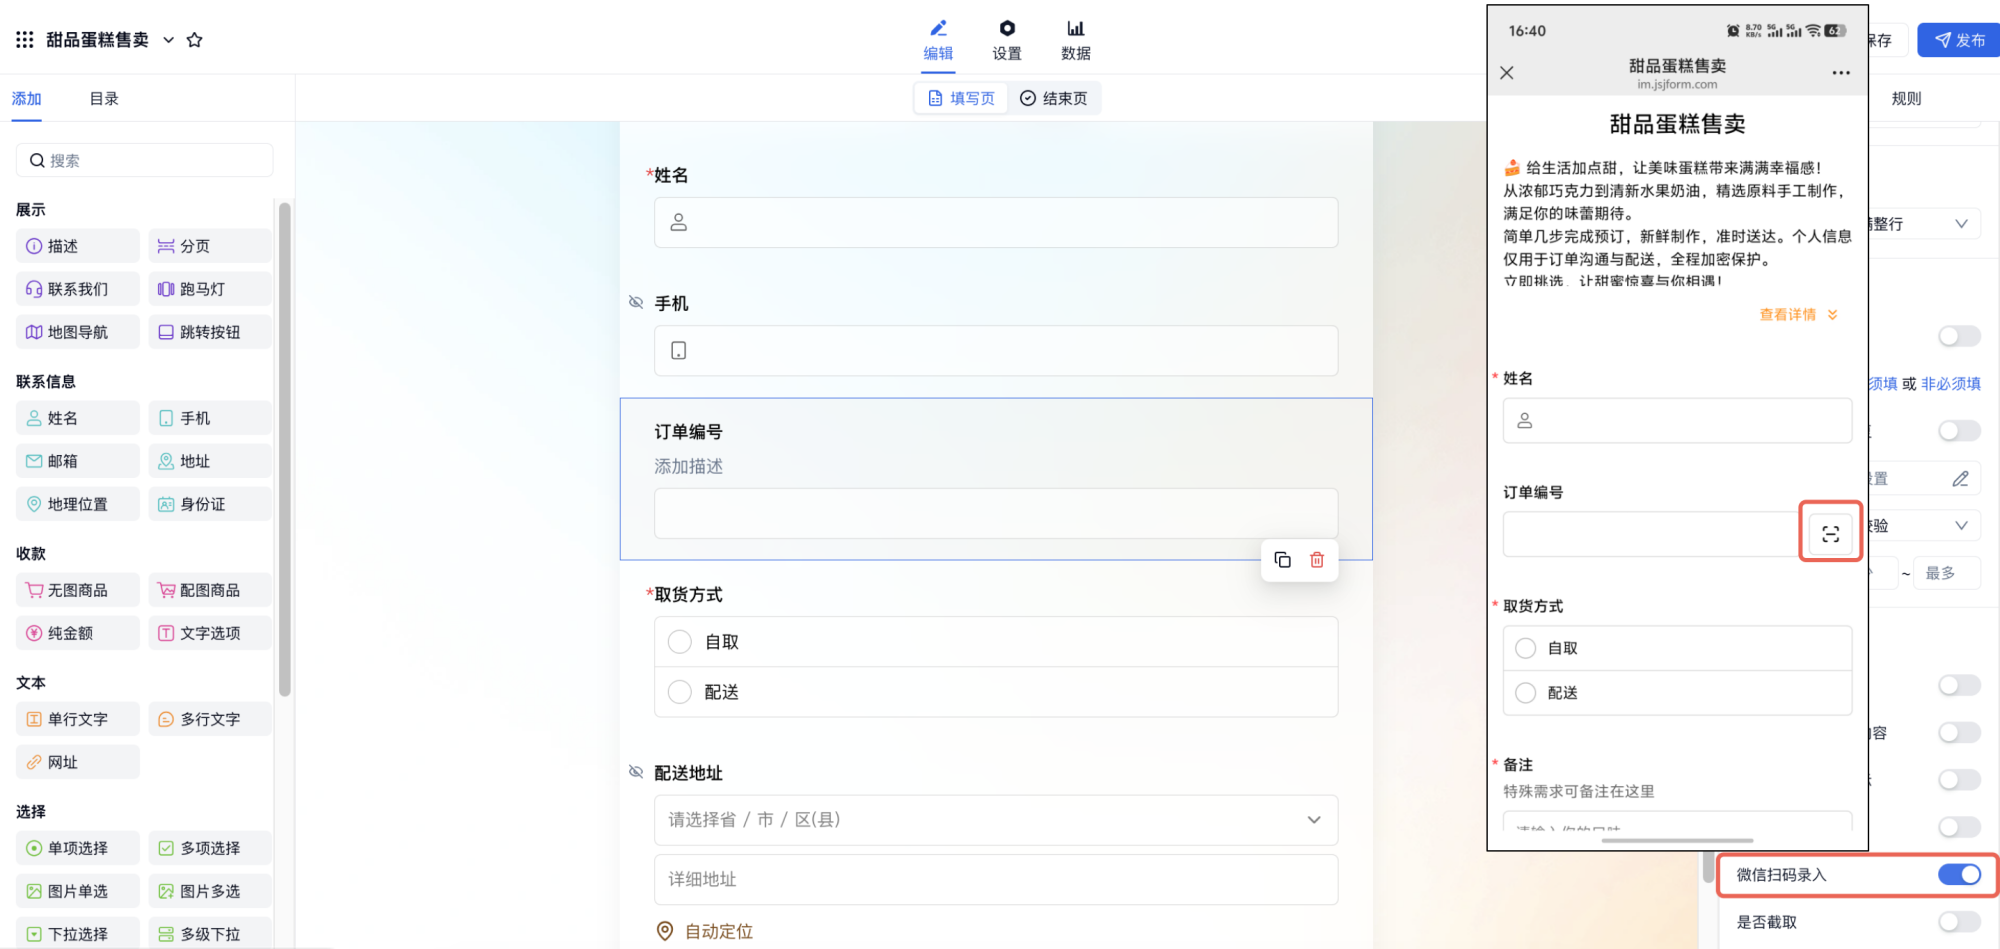Screen dimensions: 2000x949
Task: Select the 配送 radio option in canvas
Action: [680, 692]
